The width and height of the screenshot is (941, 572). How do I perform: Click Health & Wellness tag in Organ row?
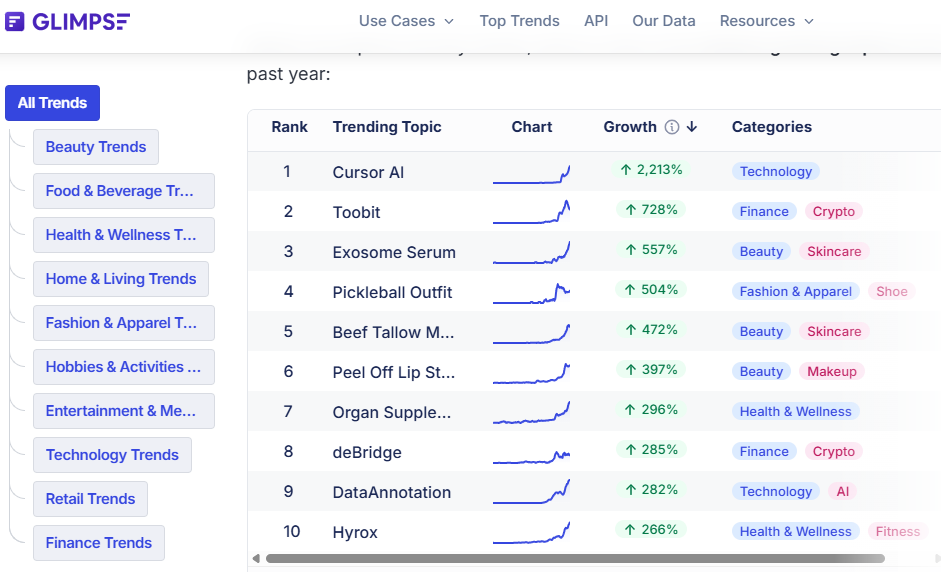[796, 412]
